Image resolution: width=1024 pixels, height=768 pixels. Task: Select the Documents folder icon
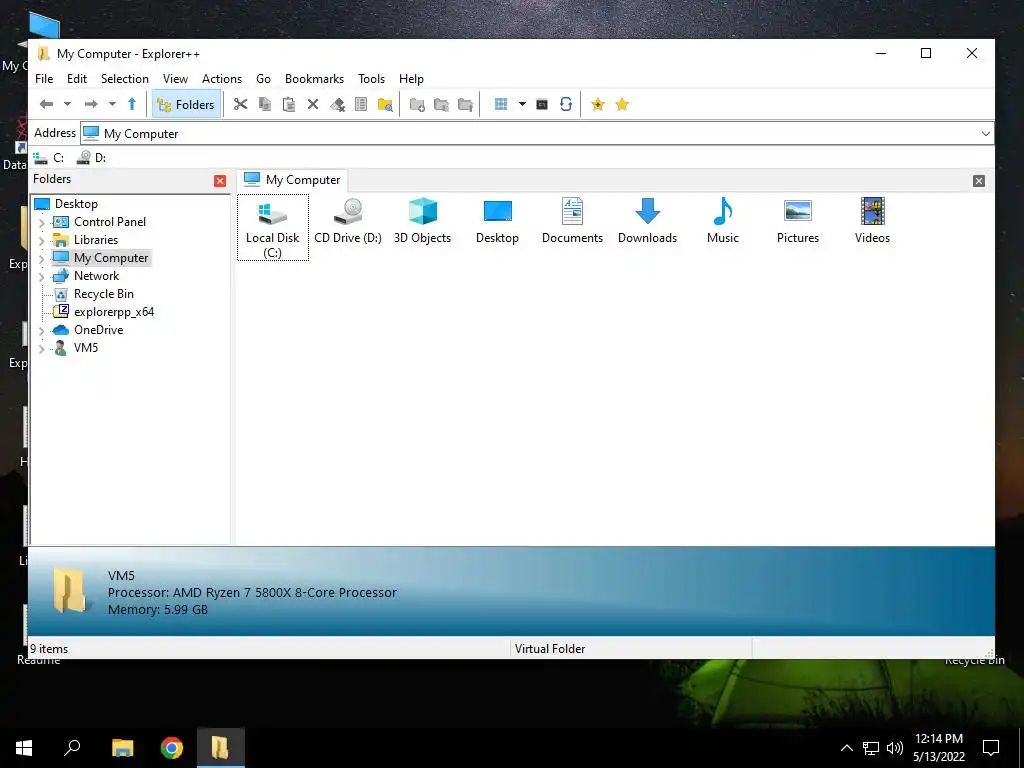572,222
